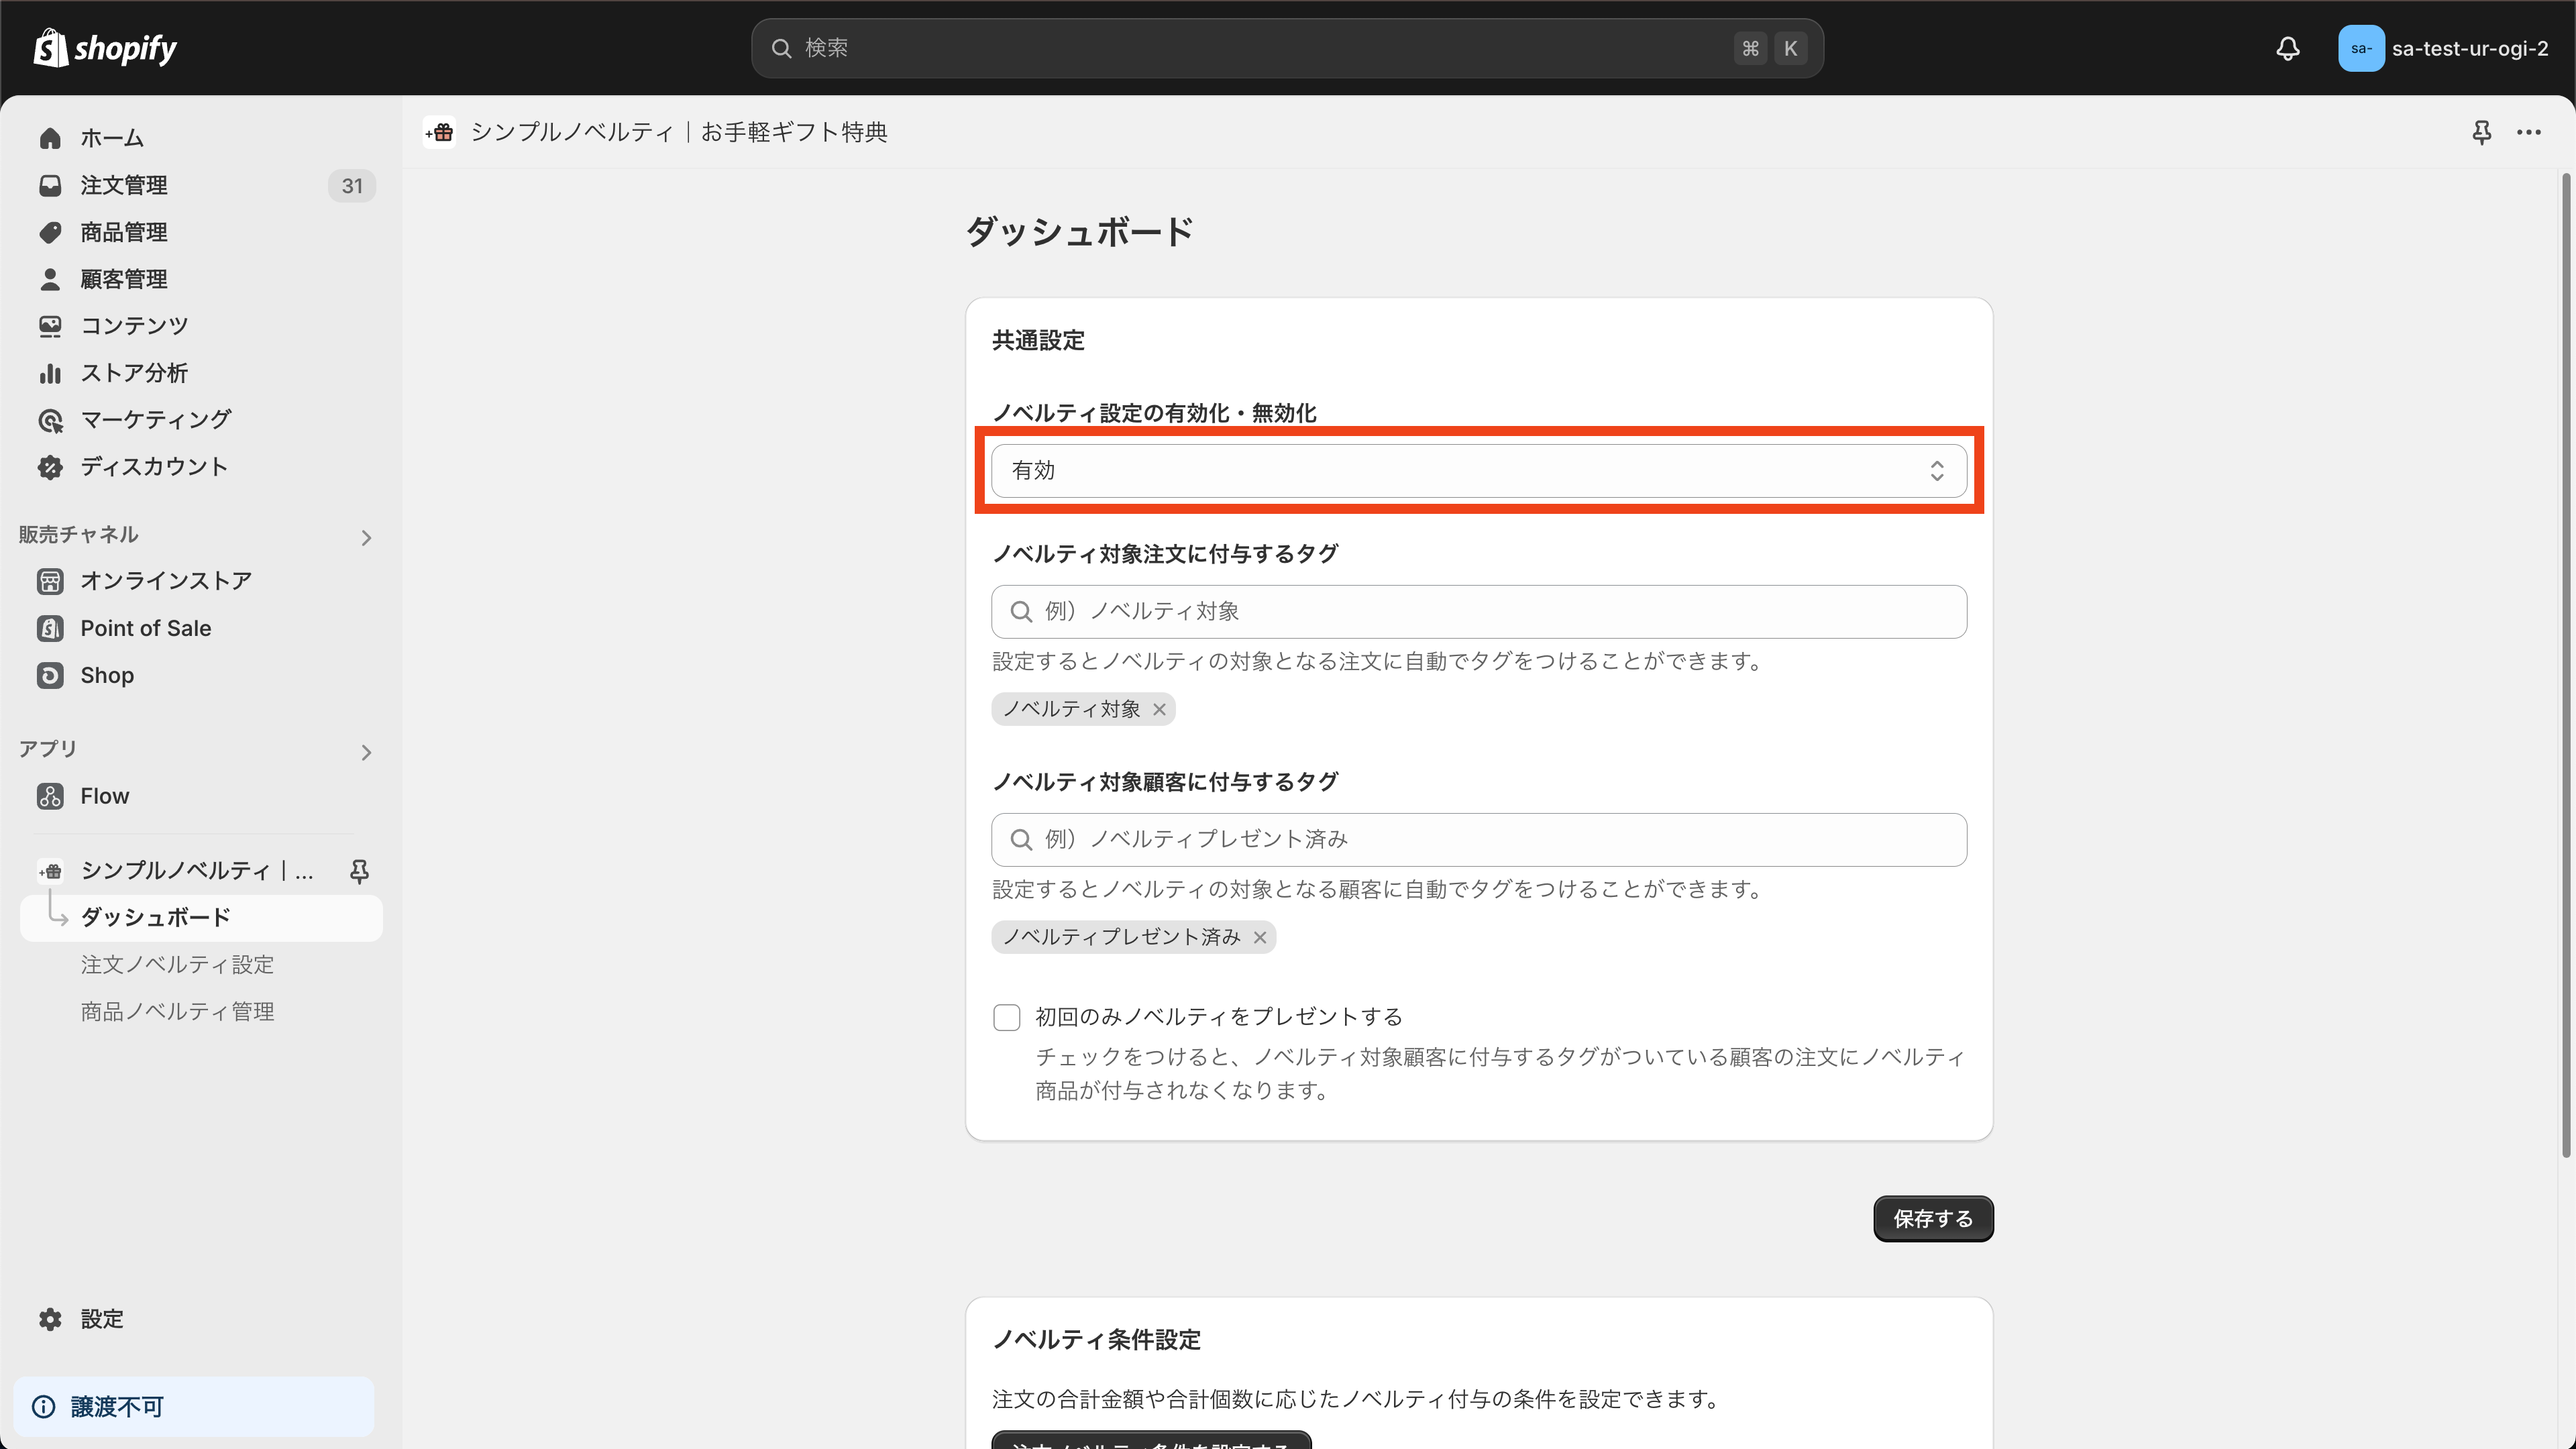Expand the アプリ section
The height and width of the screenshot is (1449, 2576).
[366, 752]
